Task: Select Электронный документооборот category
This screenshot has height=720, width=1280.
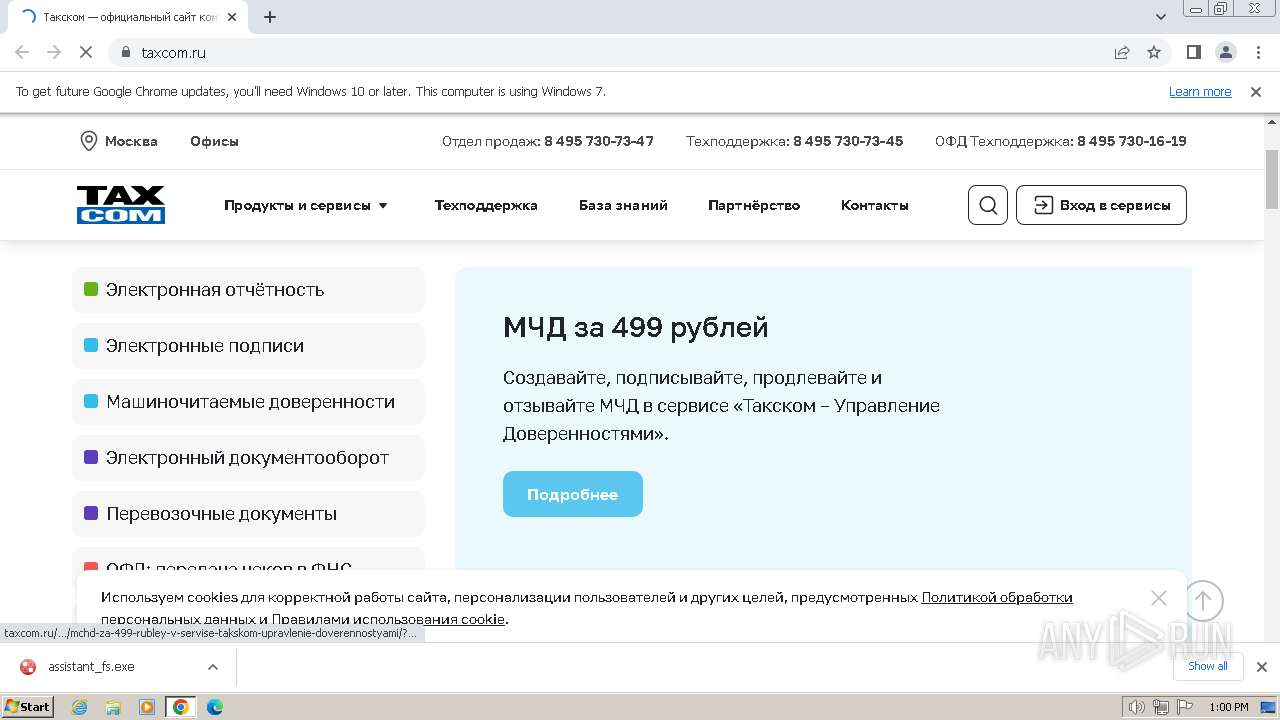Action: coord(248,458)
